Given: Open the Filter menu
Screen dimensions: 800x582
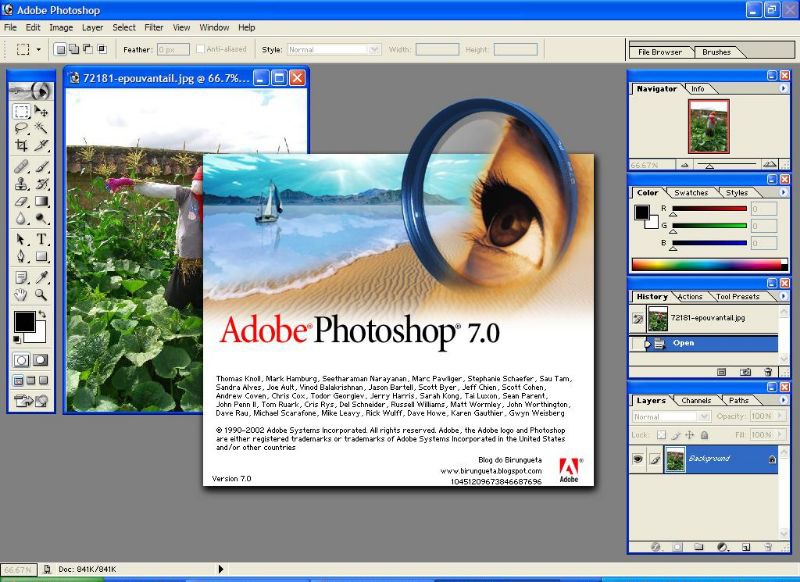Looking at the screenshot, I should 154,28.
